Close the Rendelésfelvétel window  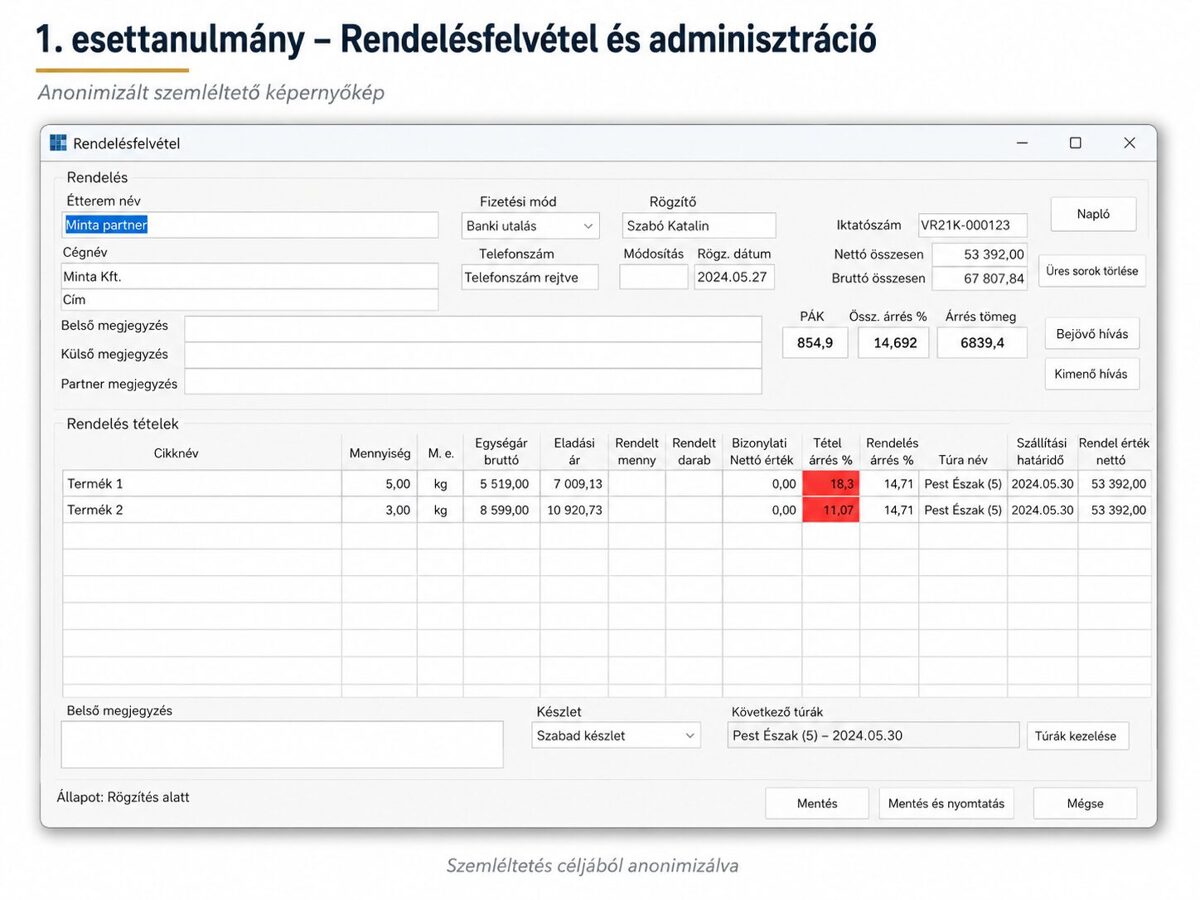tap(1129, 143)
